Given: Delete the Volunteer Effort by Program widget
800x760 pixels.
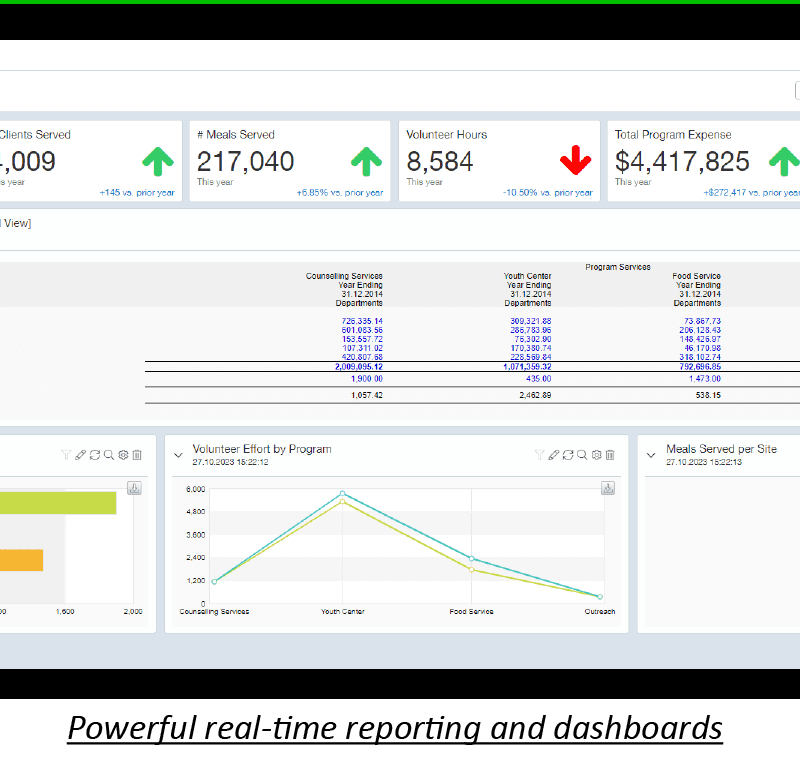Looking at the screenshot, I should click(609, 455).
